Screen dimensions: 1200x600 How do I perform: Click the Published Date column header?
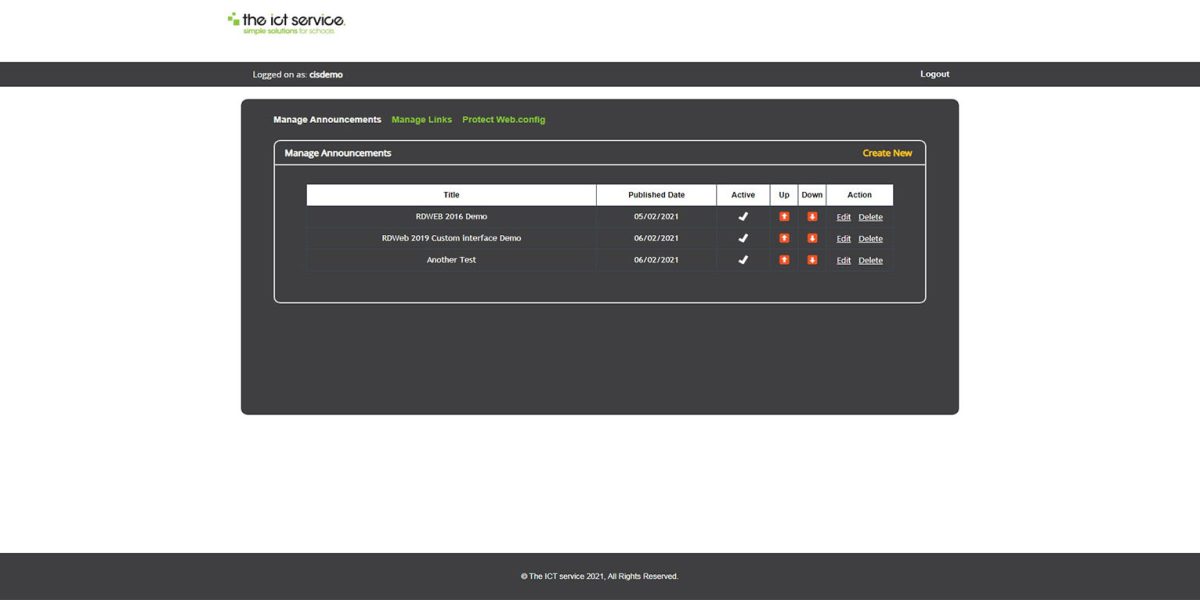coord(656,194)
